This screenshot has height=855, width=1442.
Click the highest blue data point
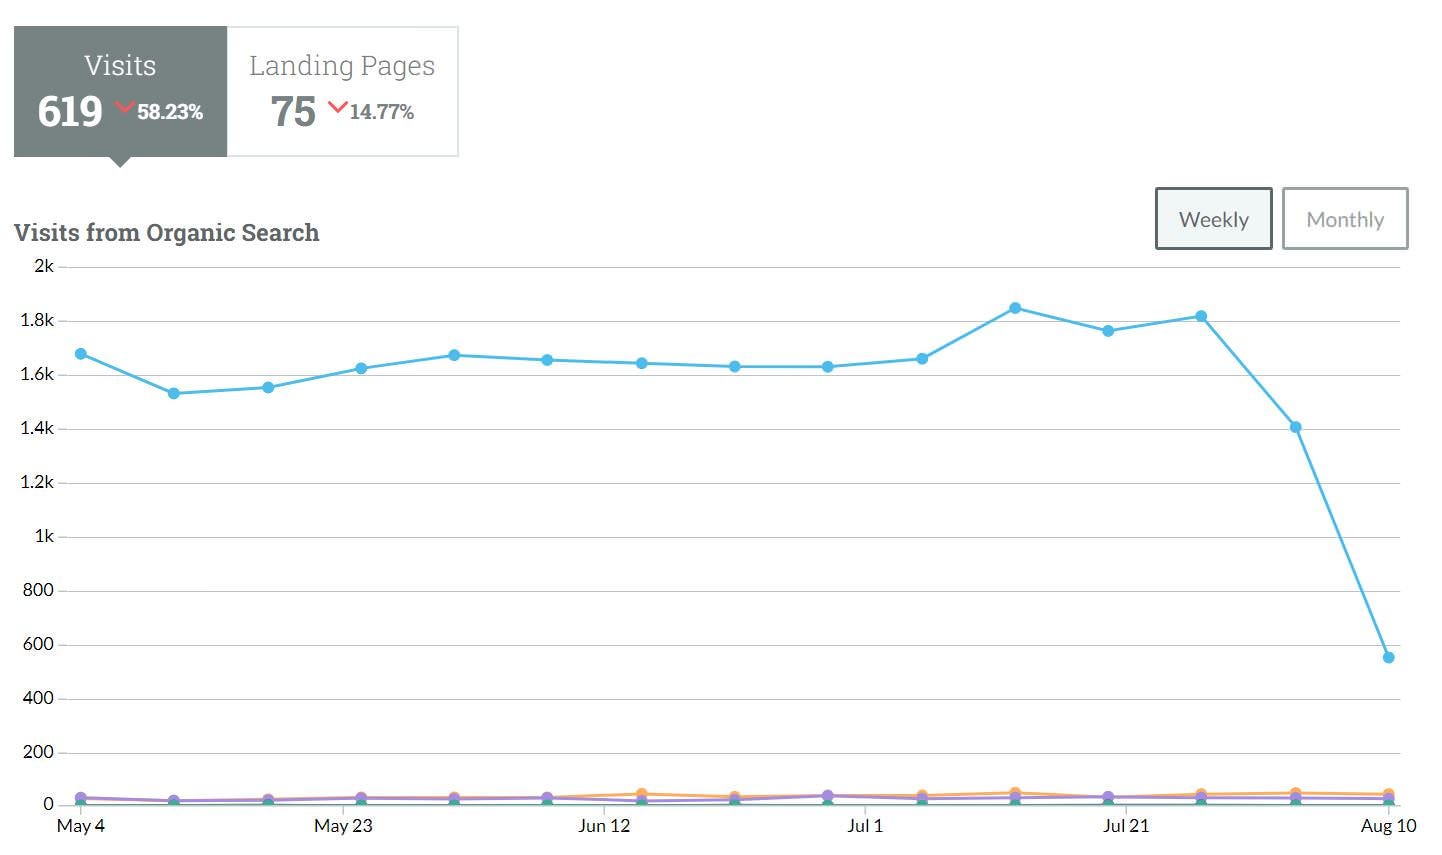pyautogui.click(x=1015, y=308)
